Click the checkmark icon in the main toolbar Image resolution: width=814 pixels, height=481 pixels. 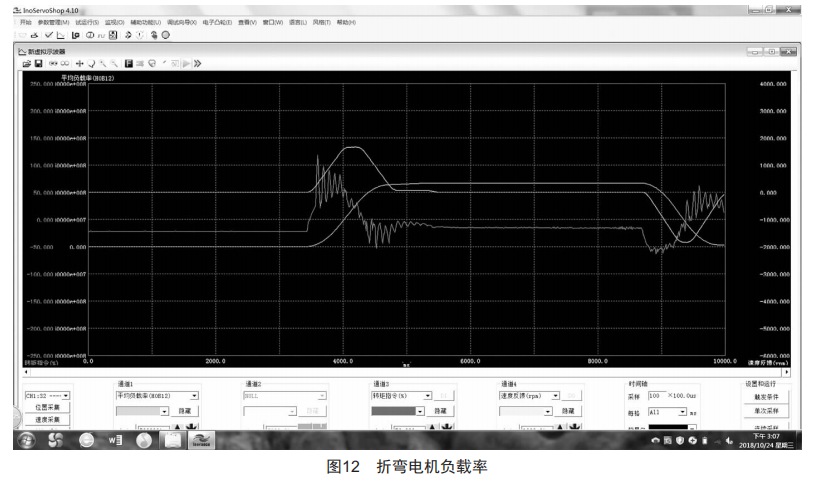click(x=47, y=34)
